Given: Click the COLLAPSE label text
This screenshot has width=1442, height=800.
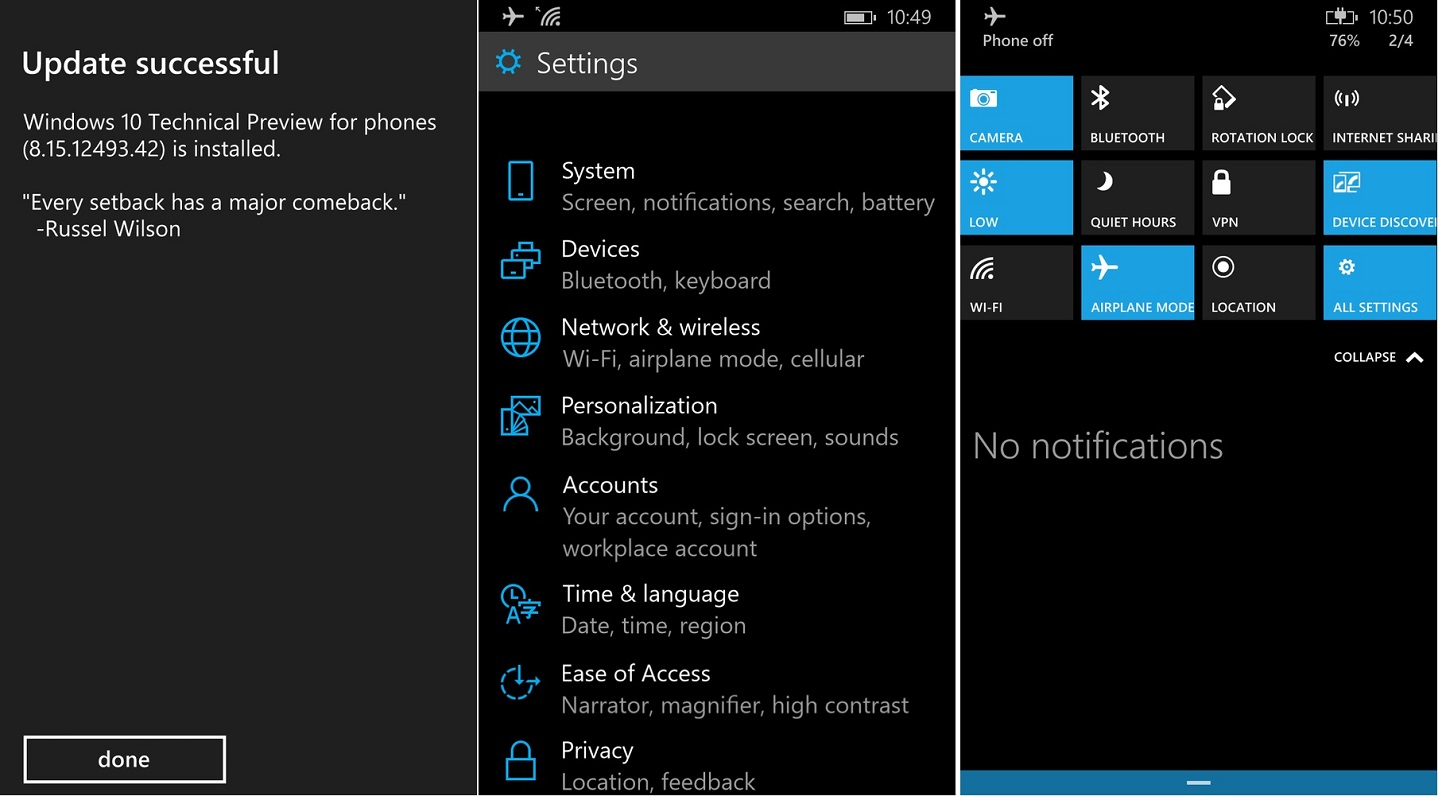Looking at the screenshot, I should (1364, 357).
